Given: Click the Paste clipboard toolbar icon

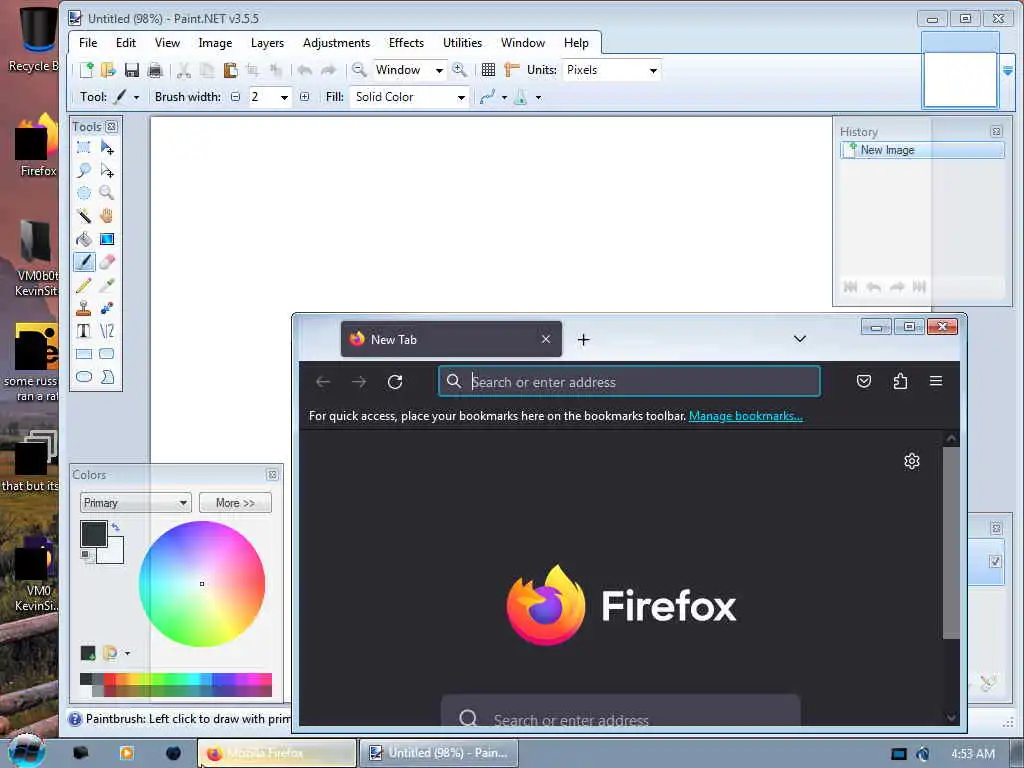Looking at the screenshot, I should point(230,70).
